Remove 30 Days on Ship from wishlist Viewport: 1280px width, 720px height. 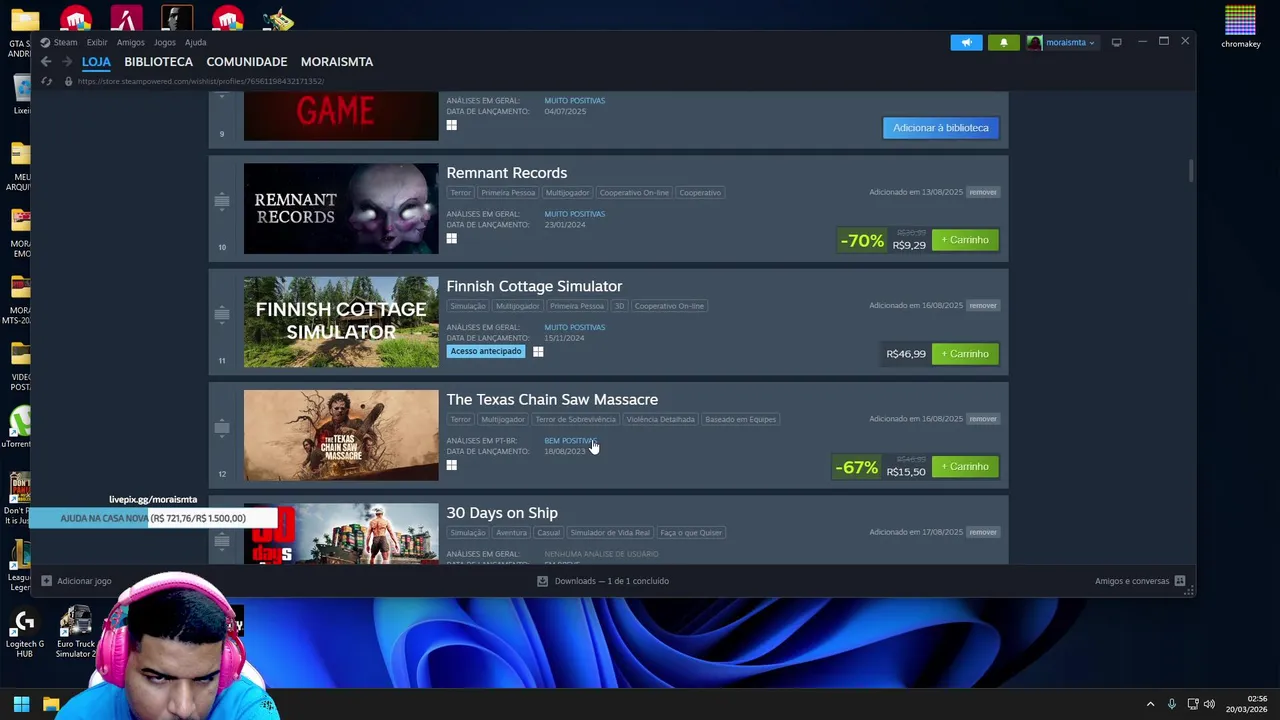pyautogui.click(x=983, y=532)
